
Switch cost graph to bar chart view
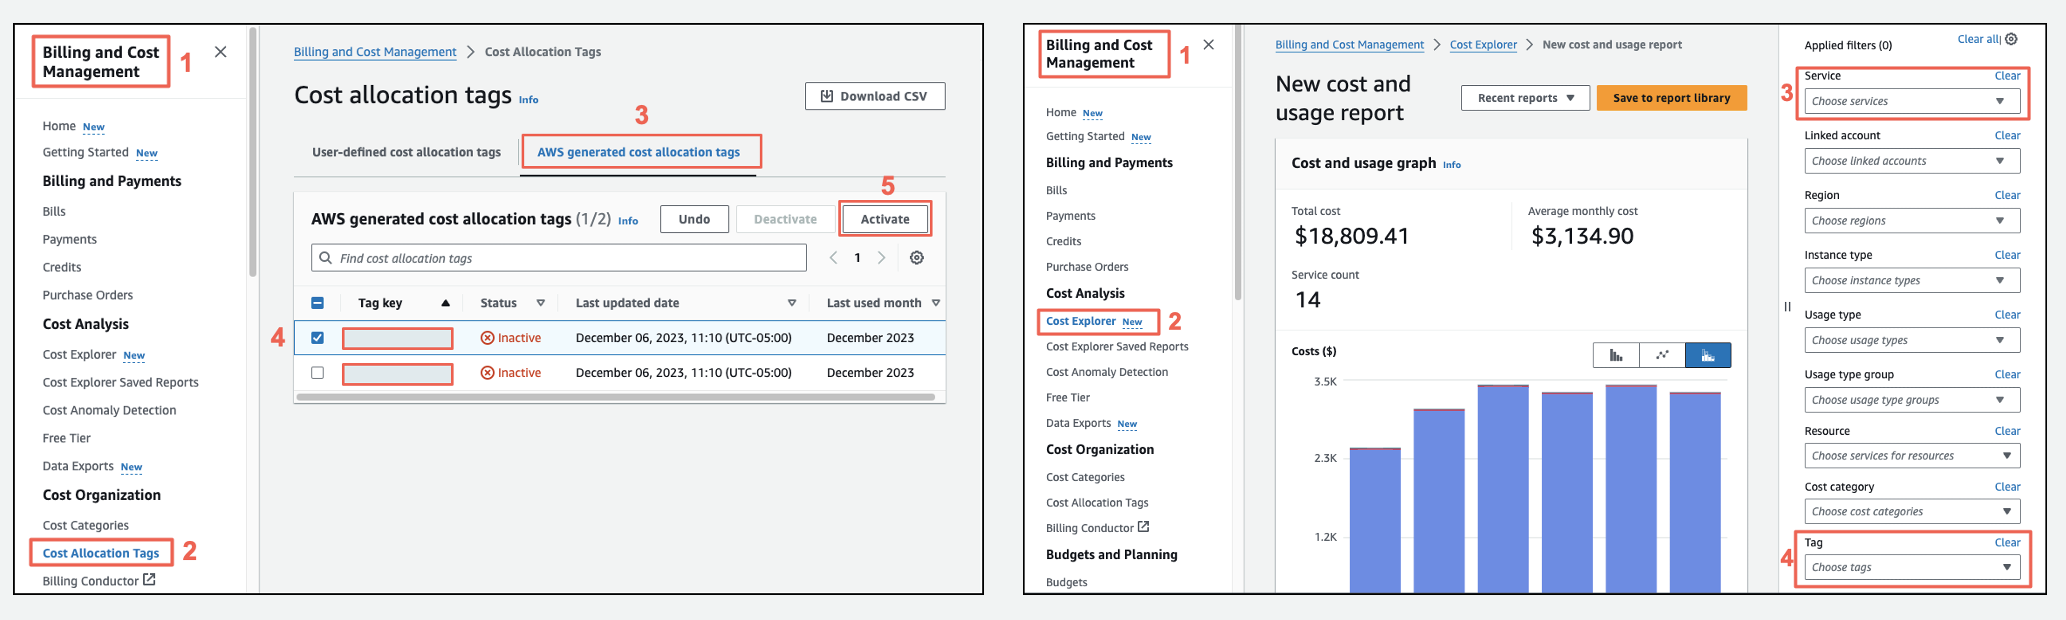[x=1616, y=355]
